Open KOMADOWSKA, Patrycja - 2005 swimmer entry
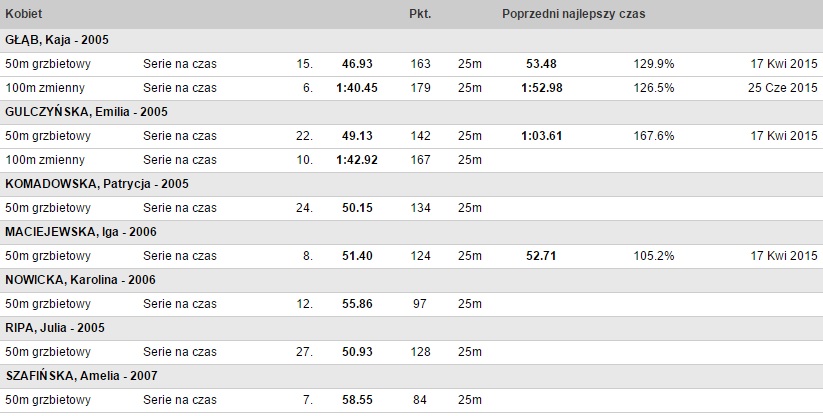The image size is (823, 416). coord(97,184)
